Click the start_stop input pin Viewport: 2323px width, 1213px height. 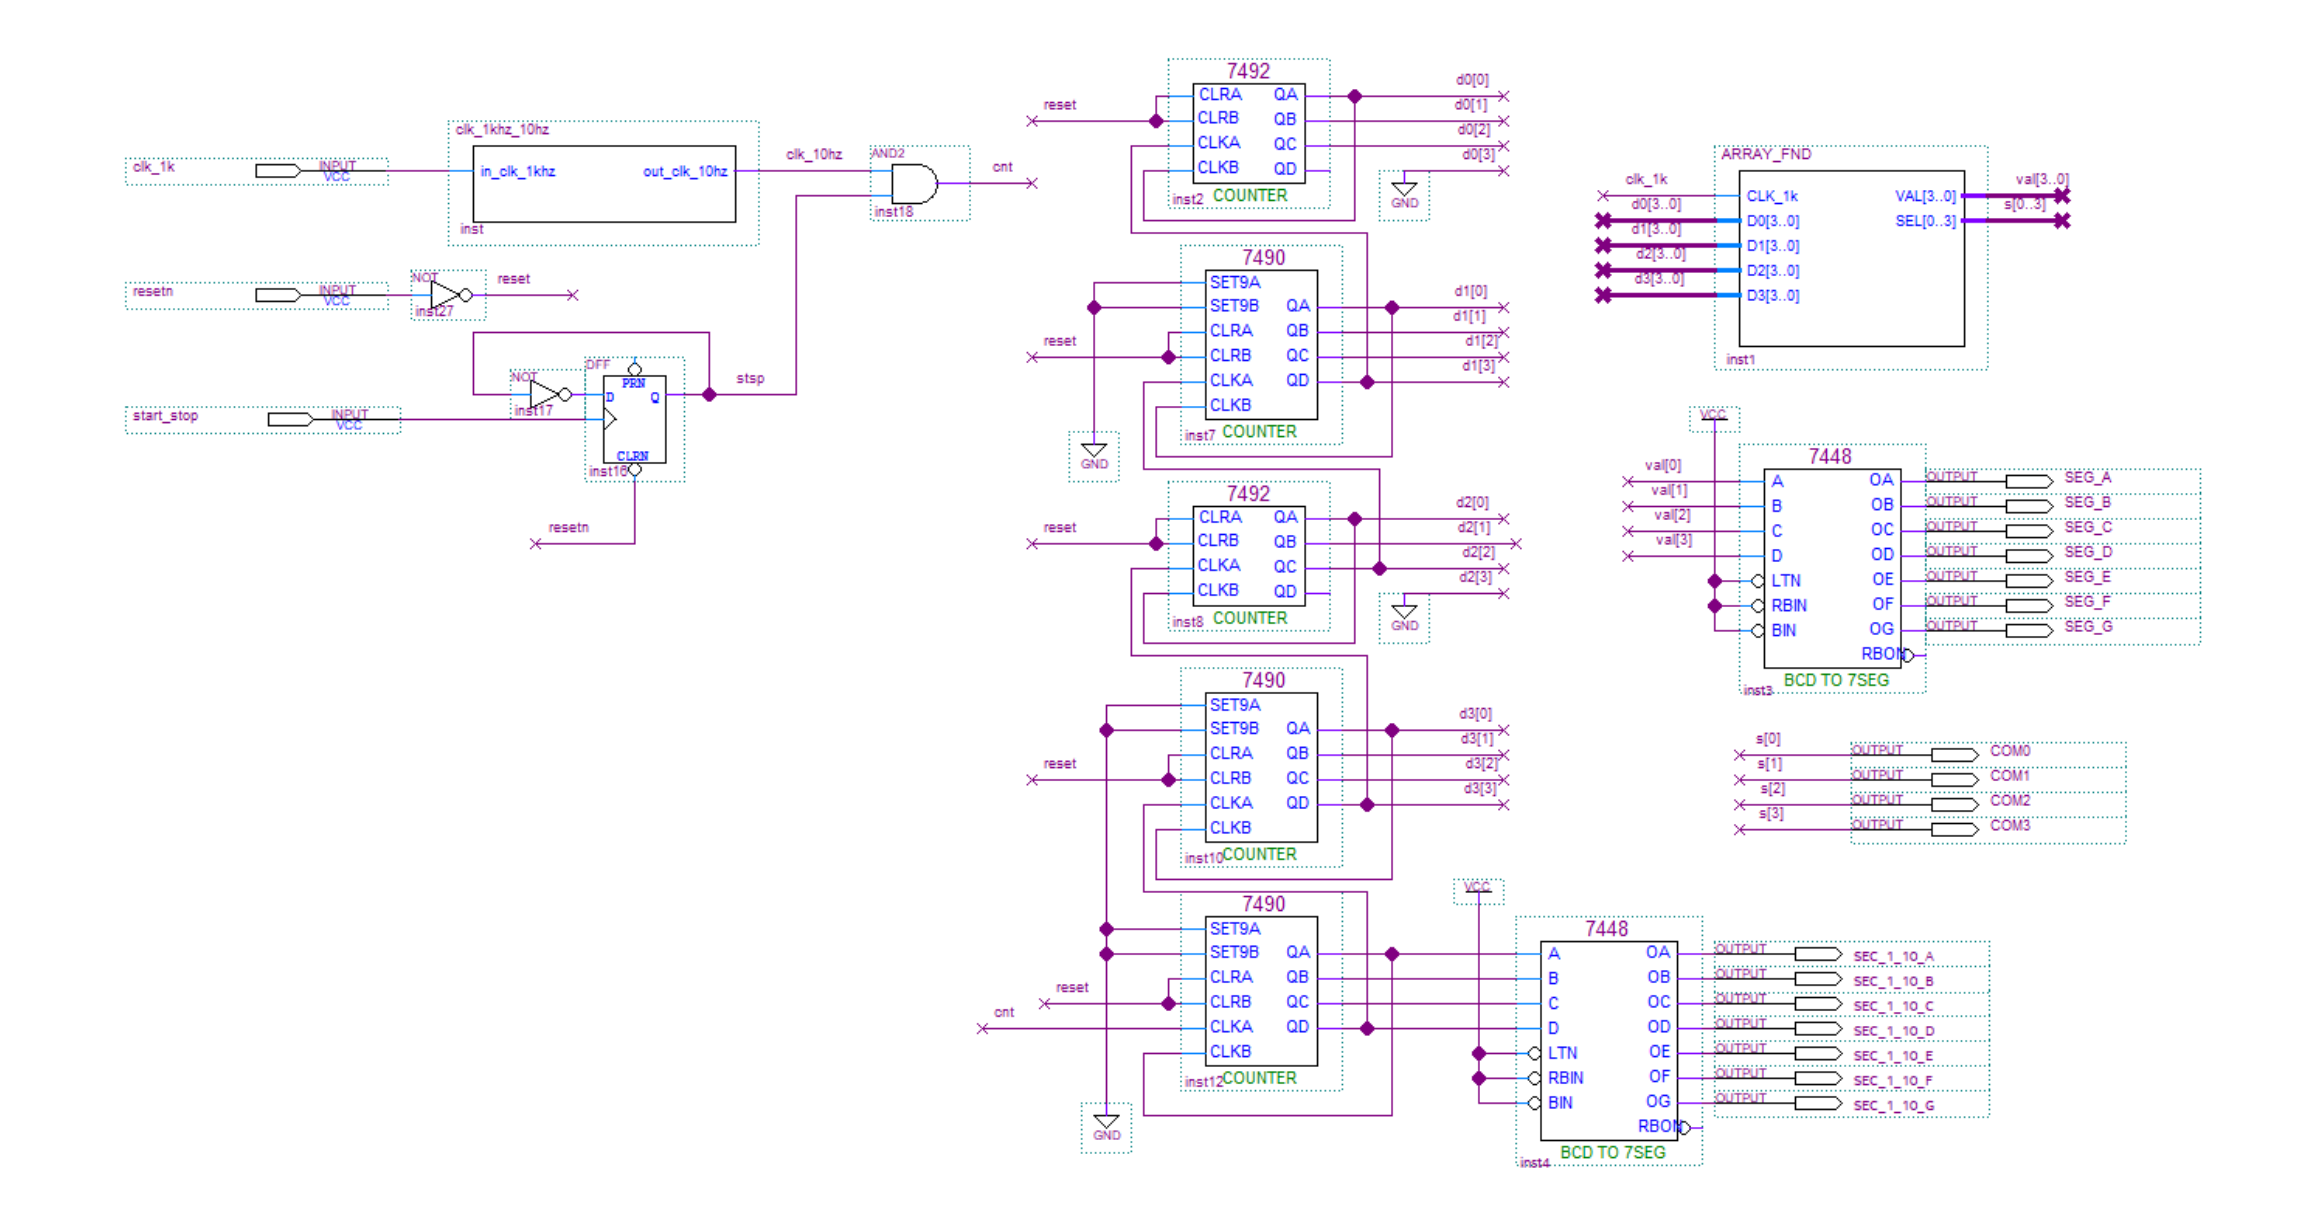pyautogui.click(x=291, y=419)
